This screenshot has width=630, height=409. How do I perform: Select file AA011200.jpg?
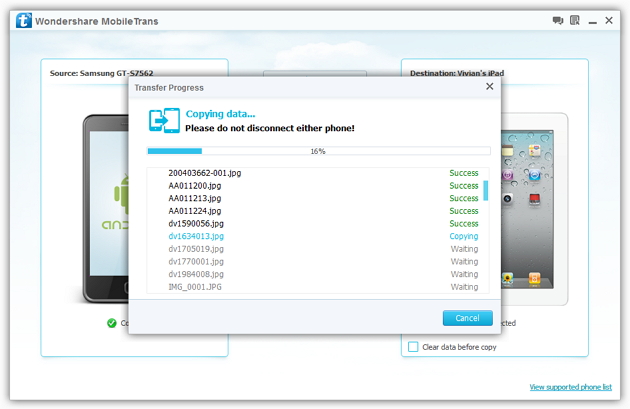click(x=194, y=186)
